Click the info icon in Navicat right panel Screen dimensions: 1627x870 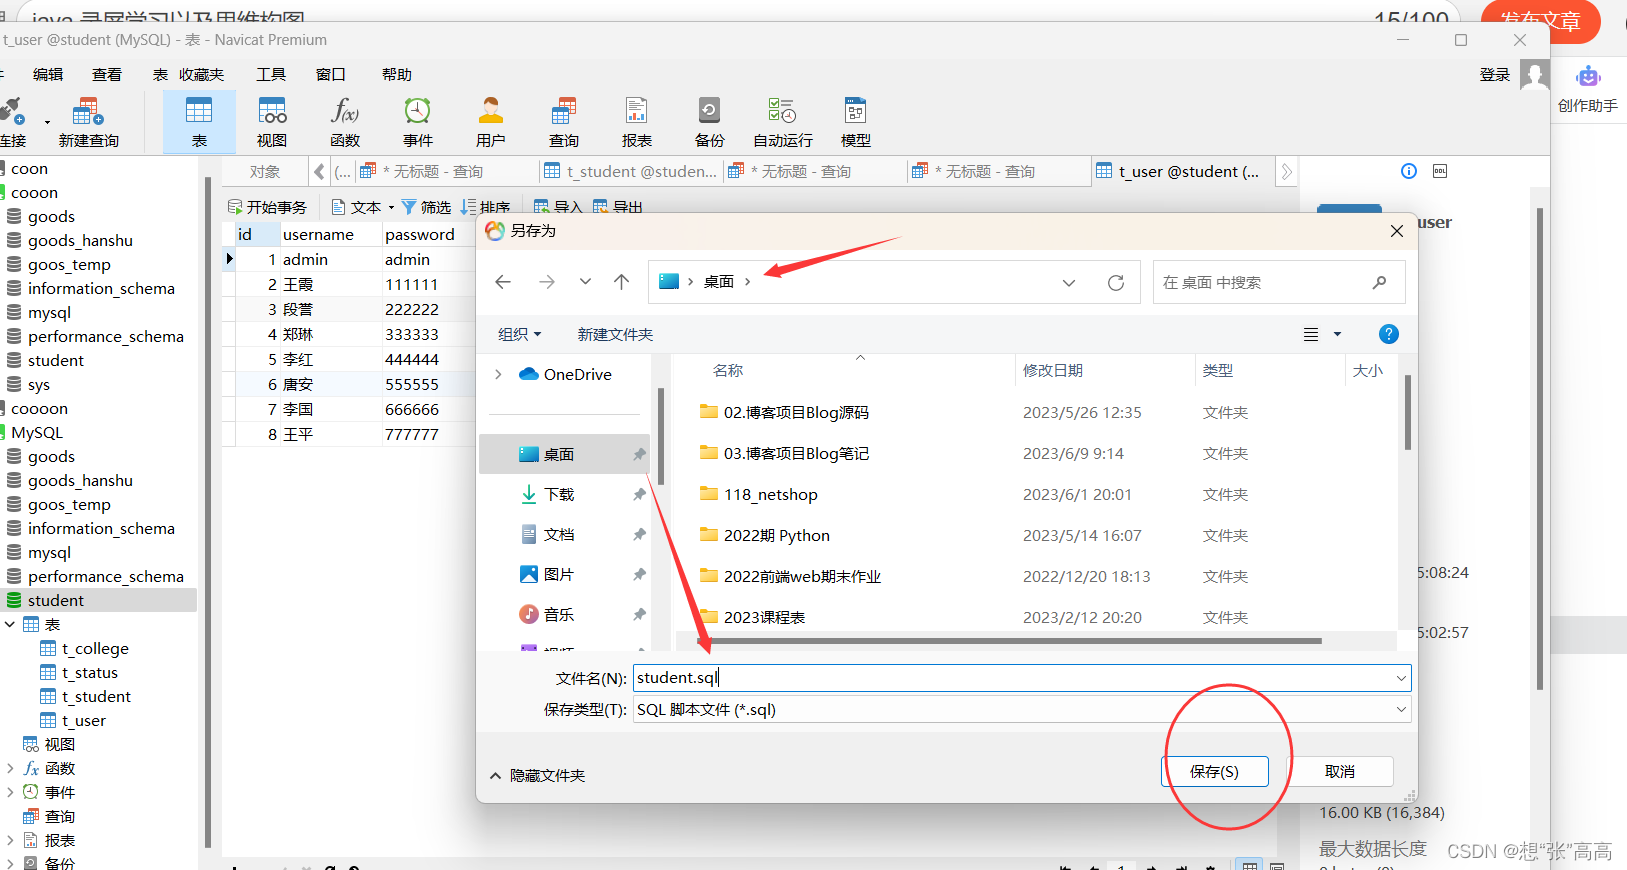coord(1409,171)
